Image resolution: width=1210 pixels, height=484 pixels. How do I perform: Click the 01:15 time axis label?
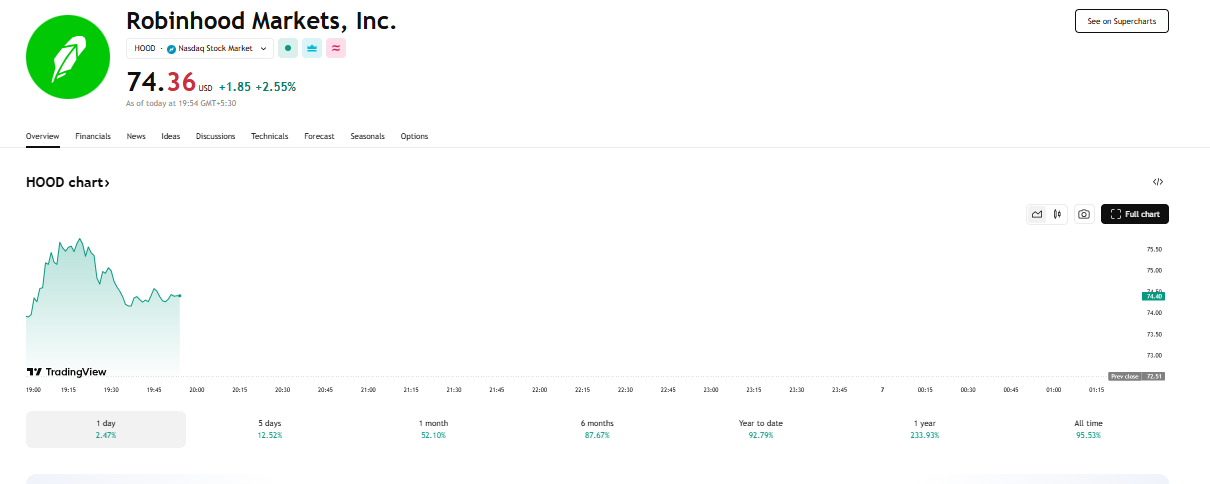[x=1096, y=389]
